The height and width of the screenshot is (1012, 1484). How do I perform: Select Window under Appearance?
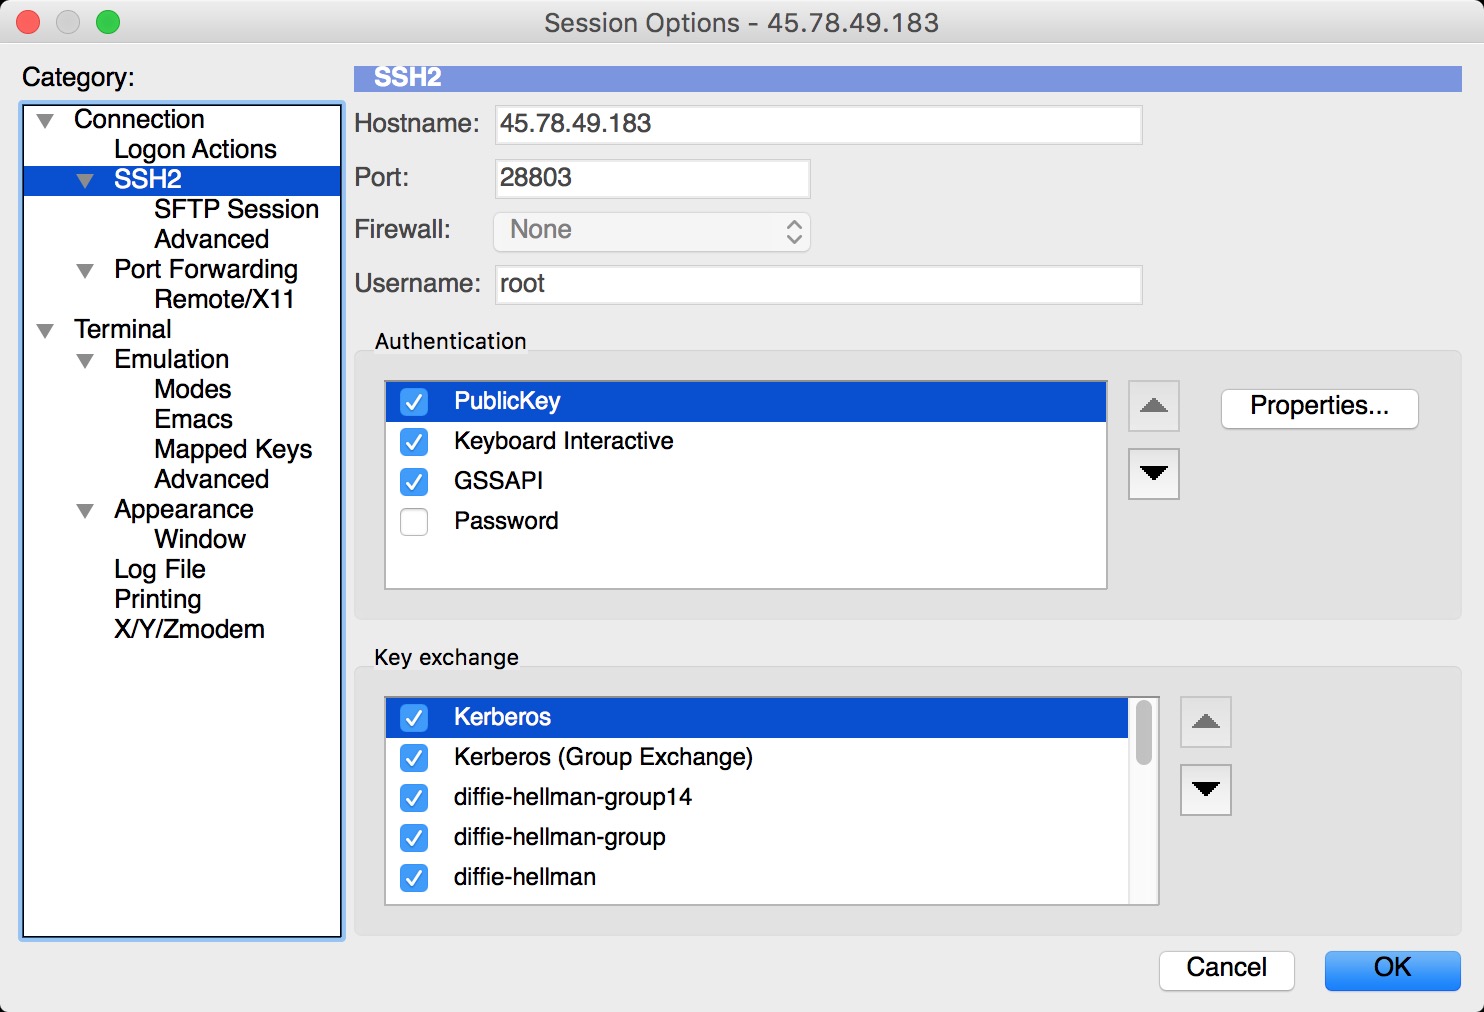pyautogui.click(x=200, y=539)
